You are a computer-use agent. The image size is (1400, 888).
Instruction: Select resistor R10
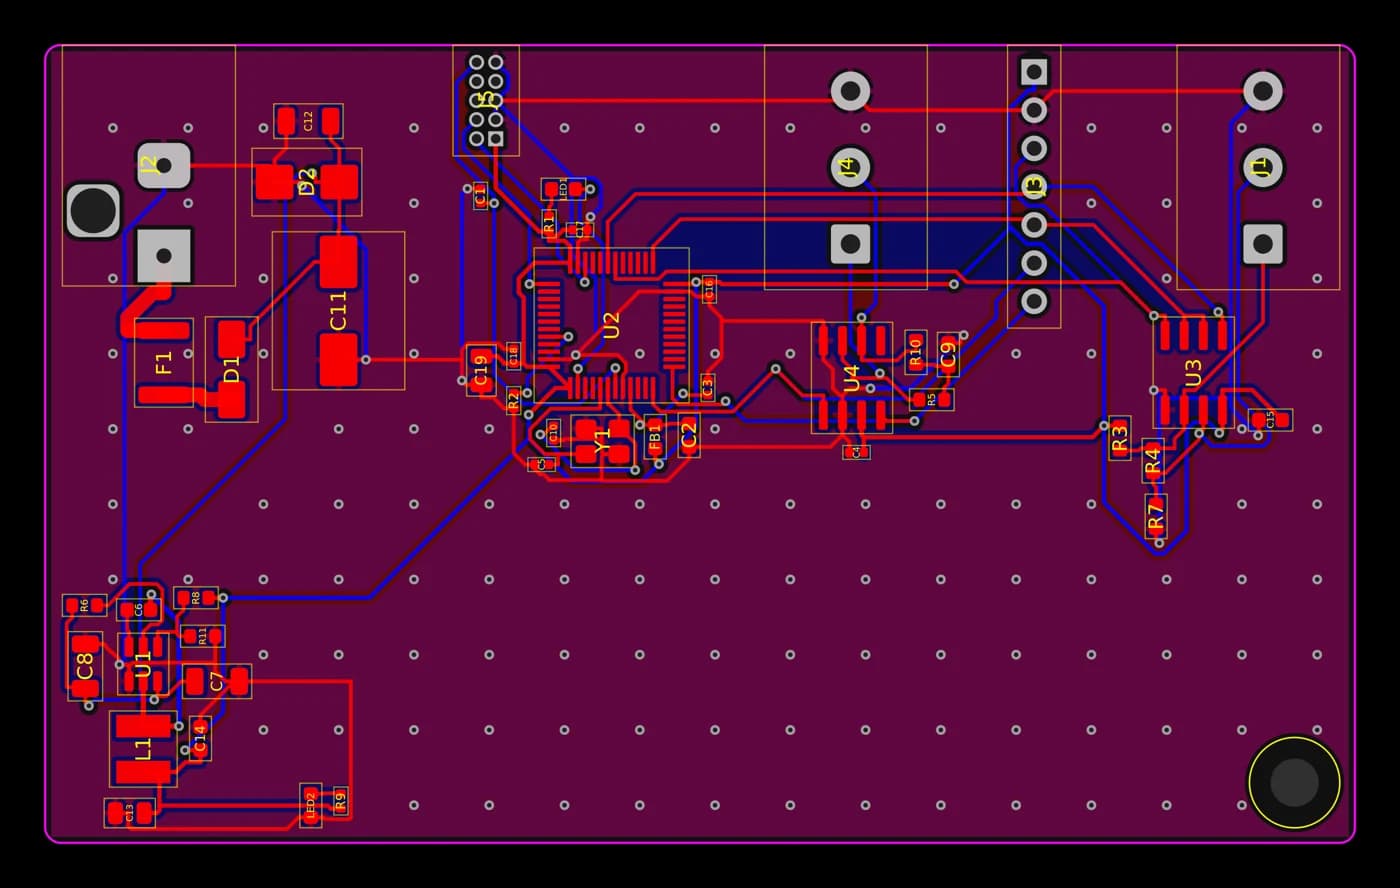click(916, 352)
